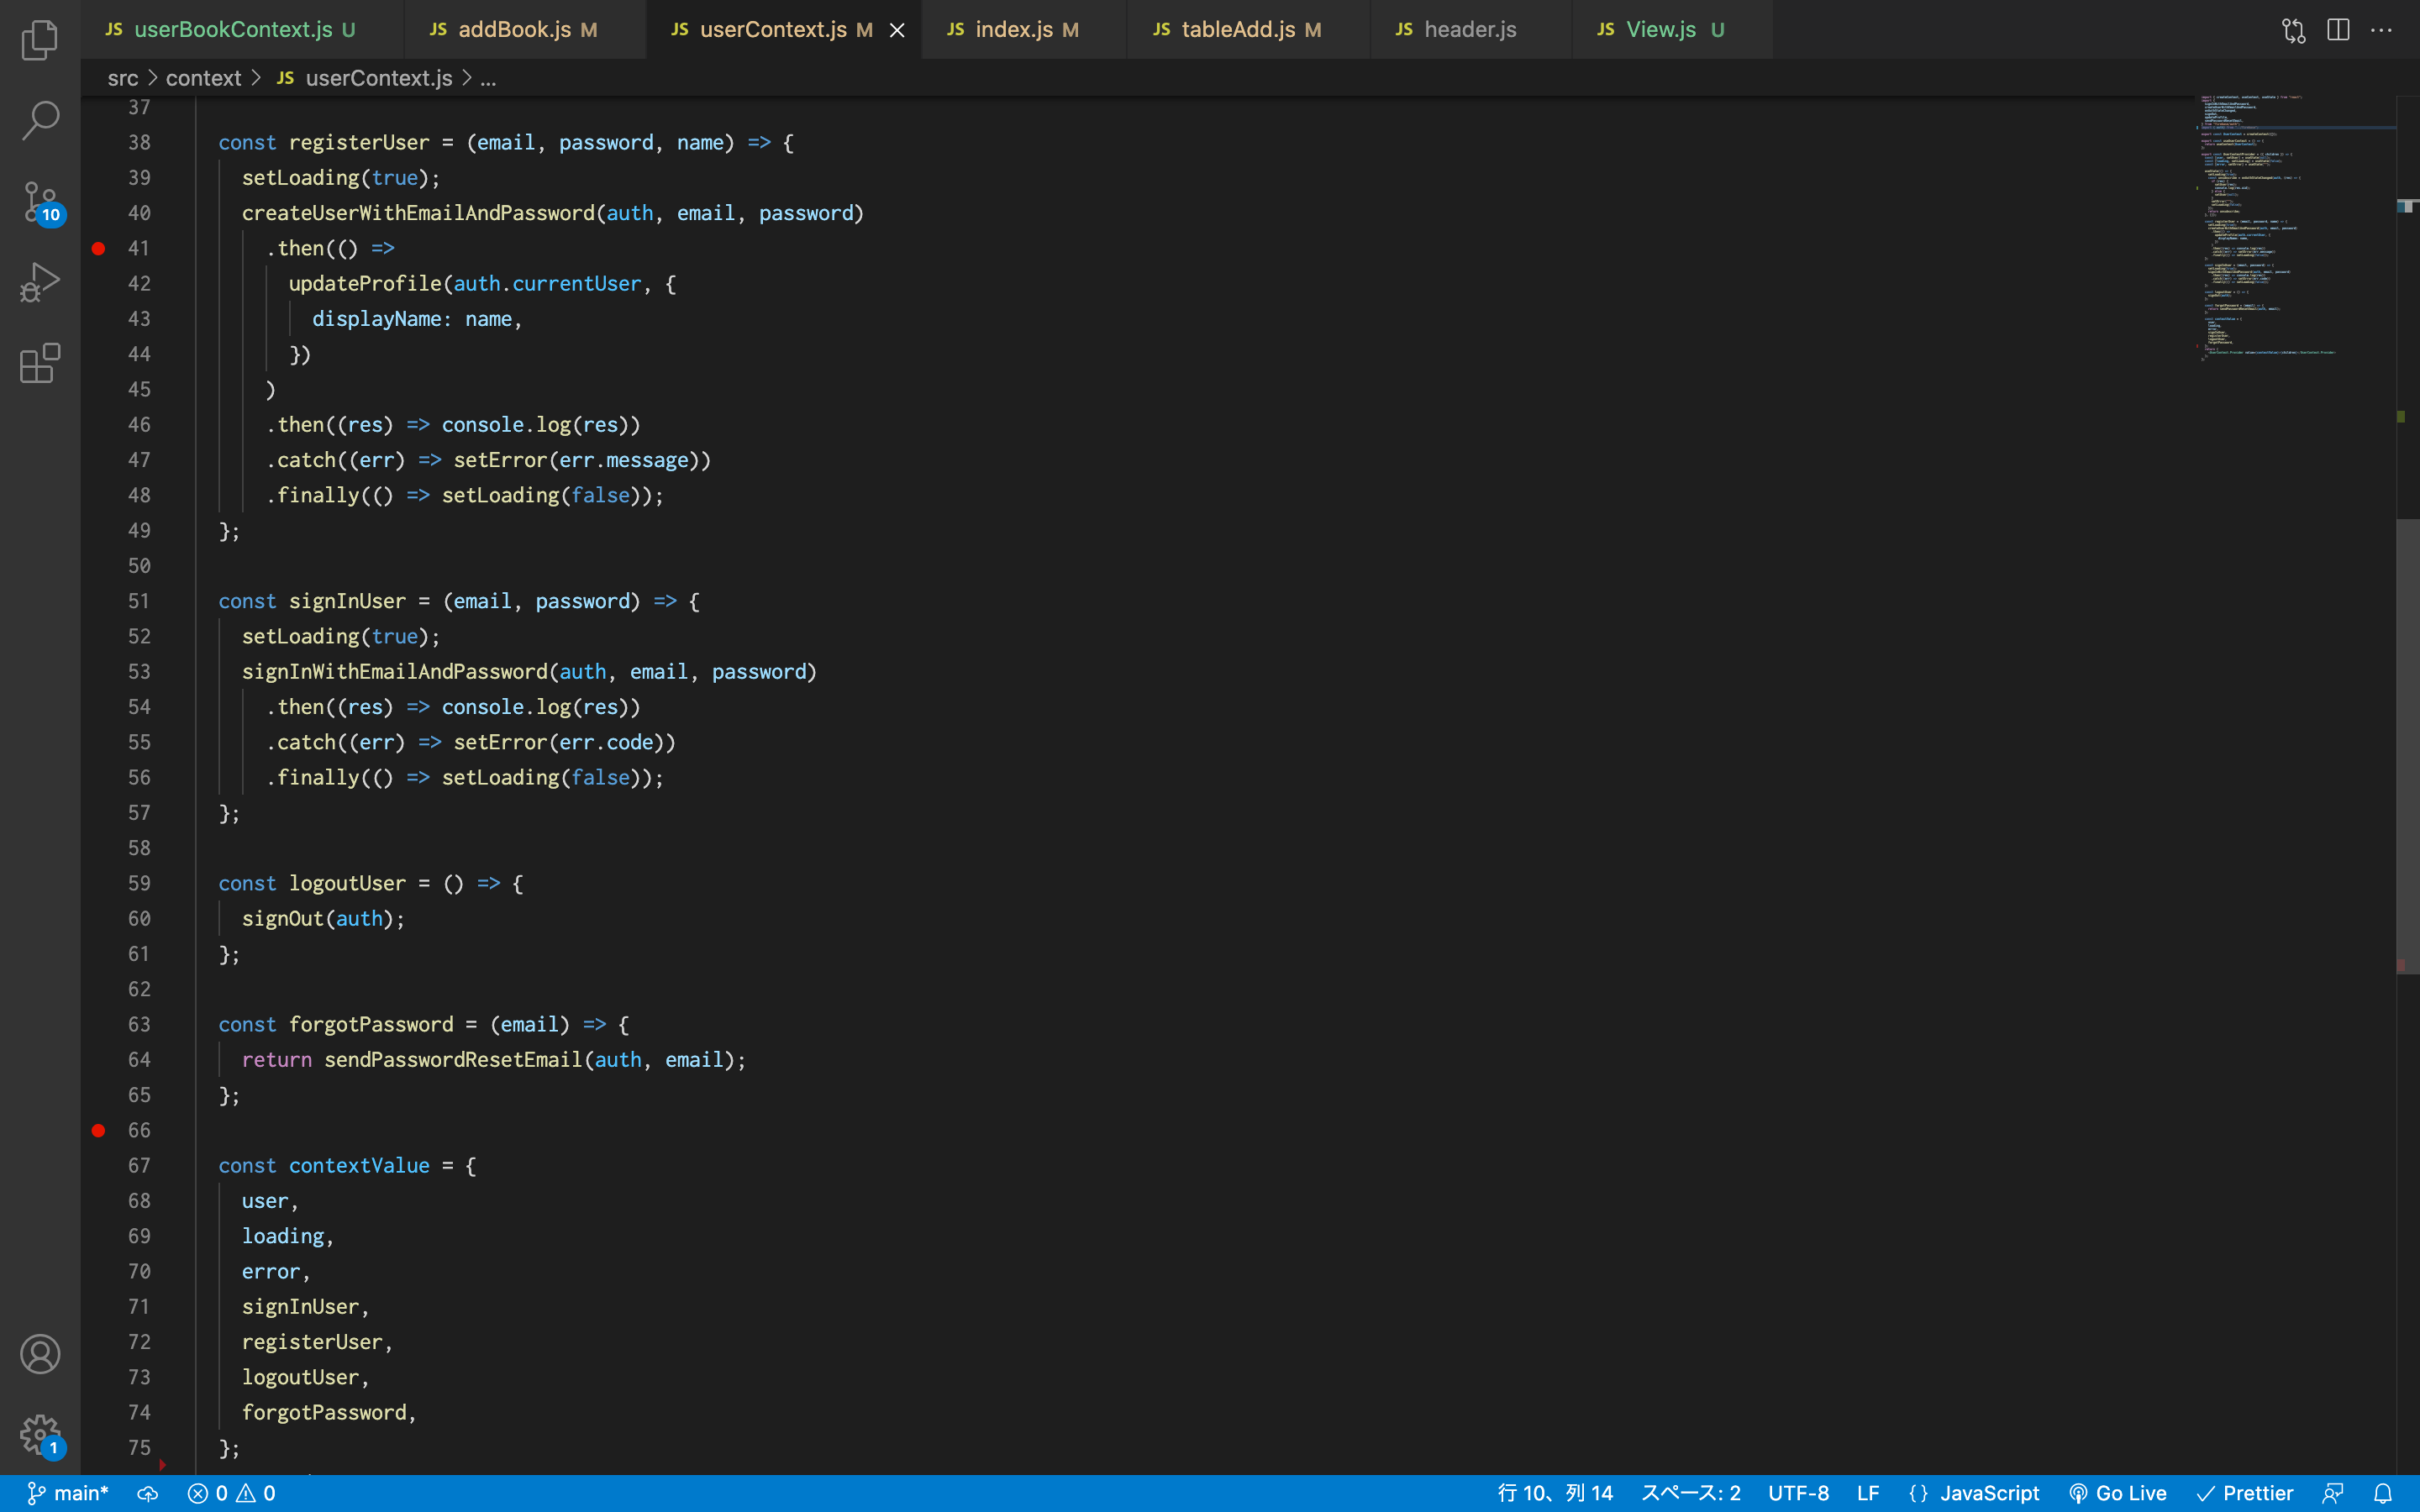Image resolution: width=2420 pixels, height=1512 pixels.
Task: Click line number 51 in the gutter
Action: 139,602
